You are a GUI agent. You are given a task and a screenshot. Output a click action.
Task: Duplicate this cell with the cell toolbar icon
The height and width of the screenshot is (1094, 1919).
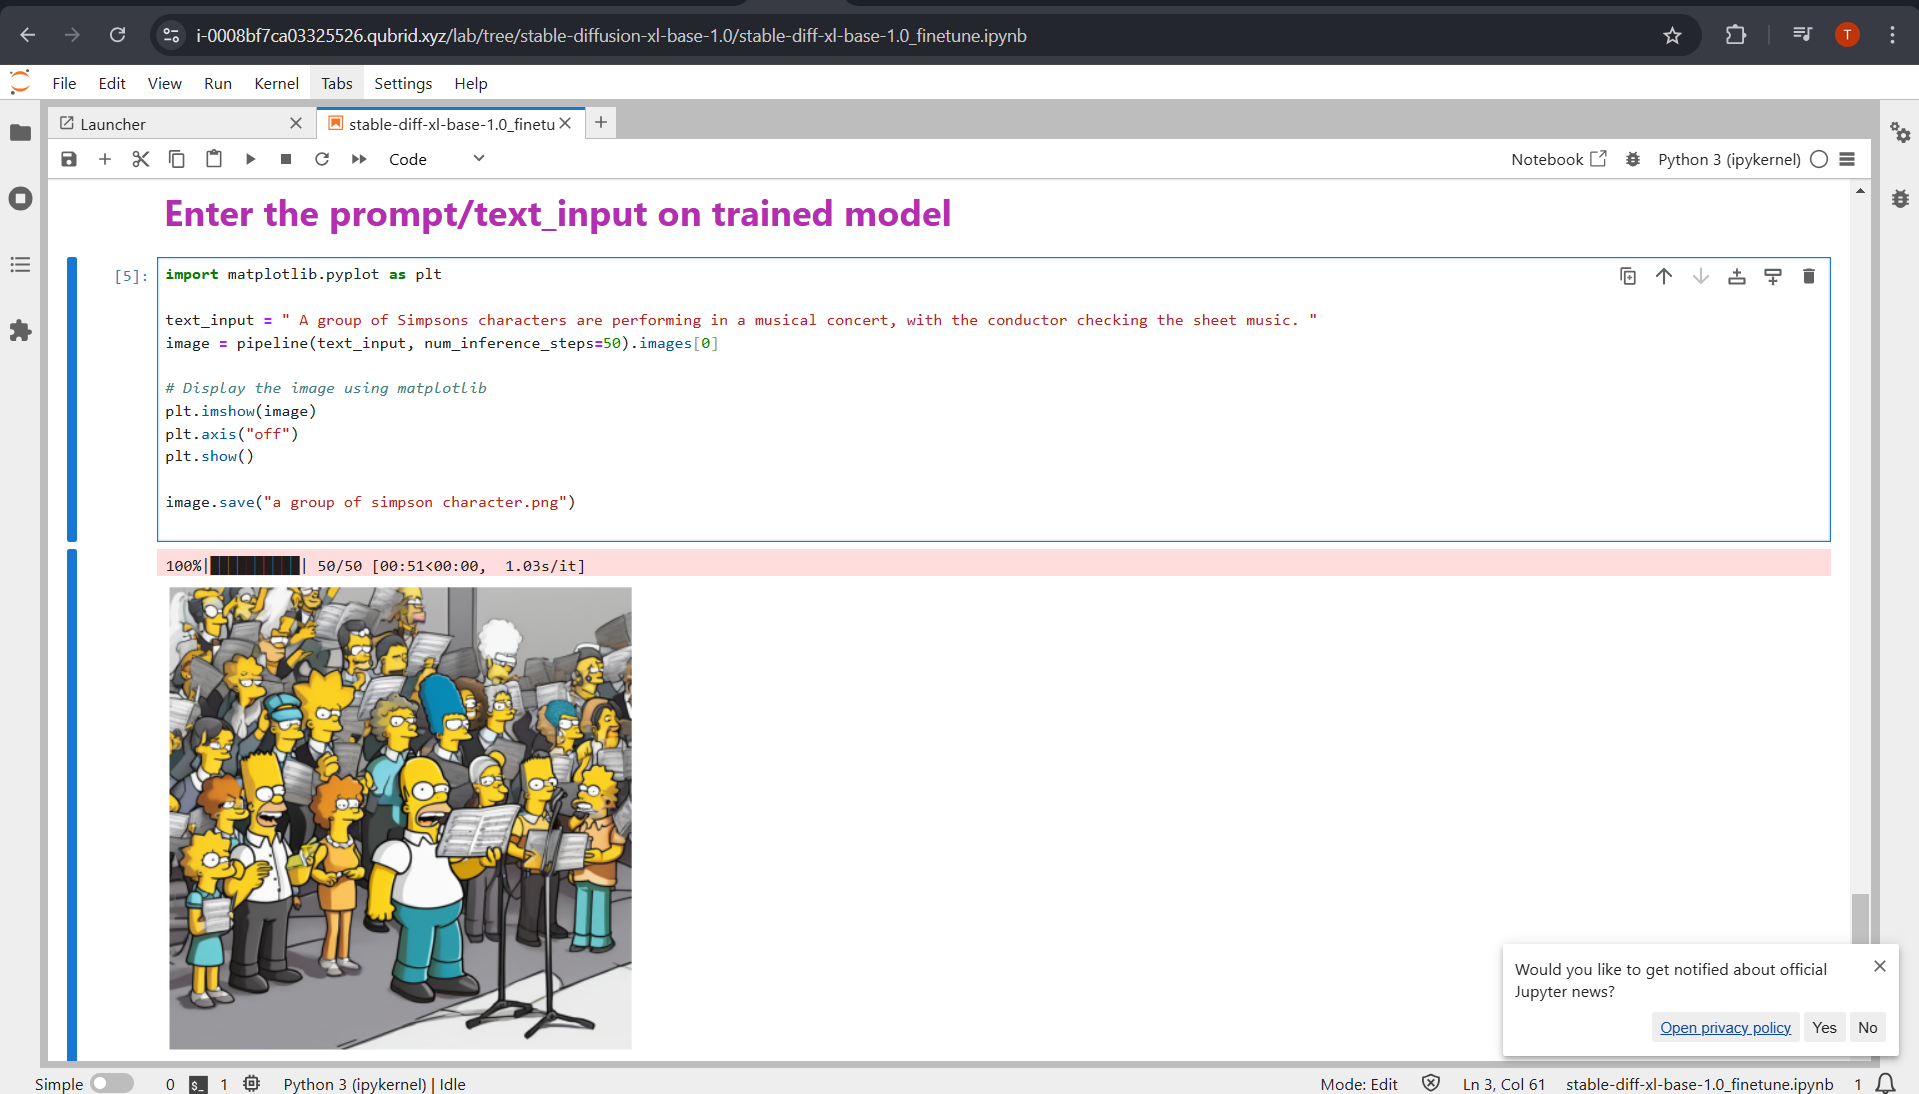tap(1628, 276)
